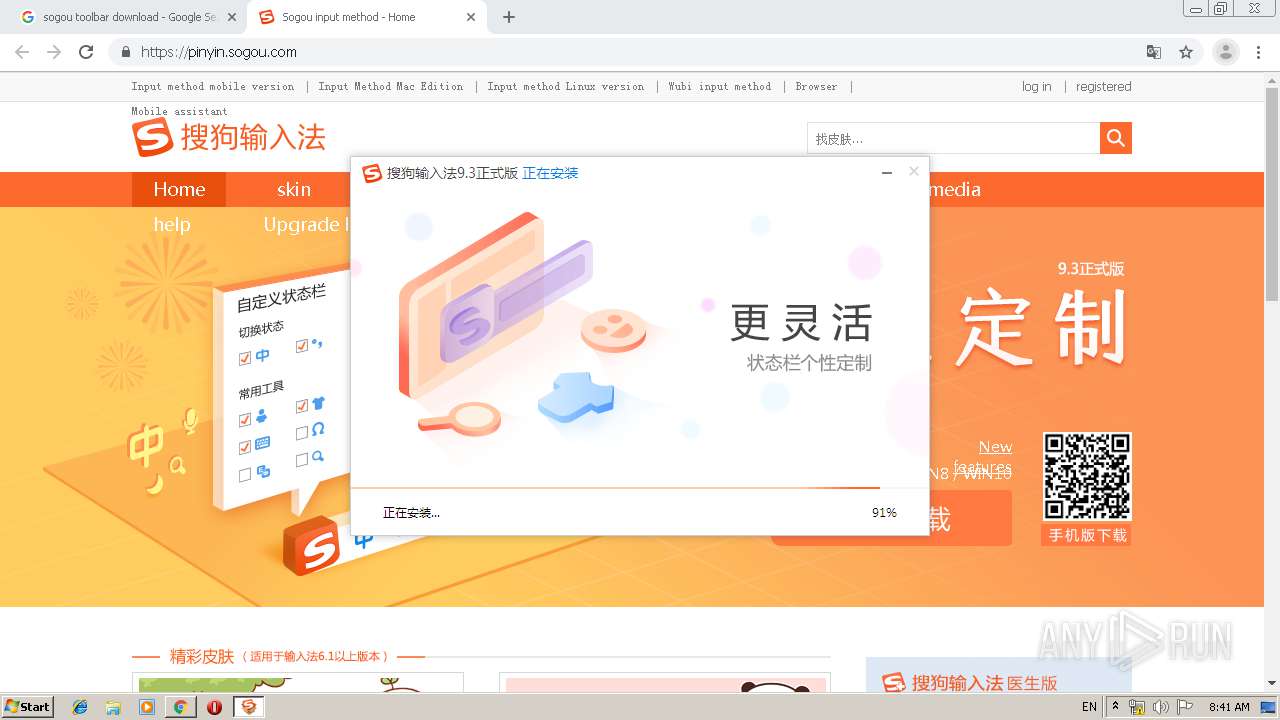
Task: Click the Browser link in top bar
Action: tap(816, 87)
